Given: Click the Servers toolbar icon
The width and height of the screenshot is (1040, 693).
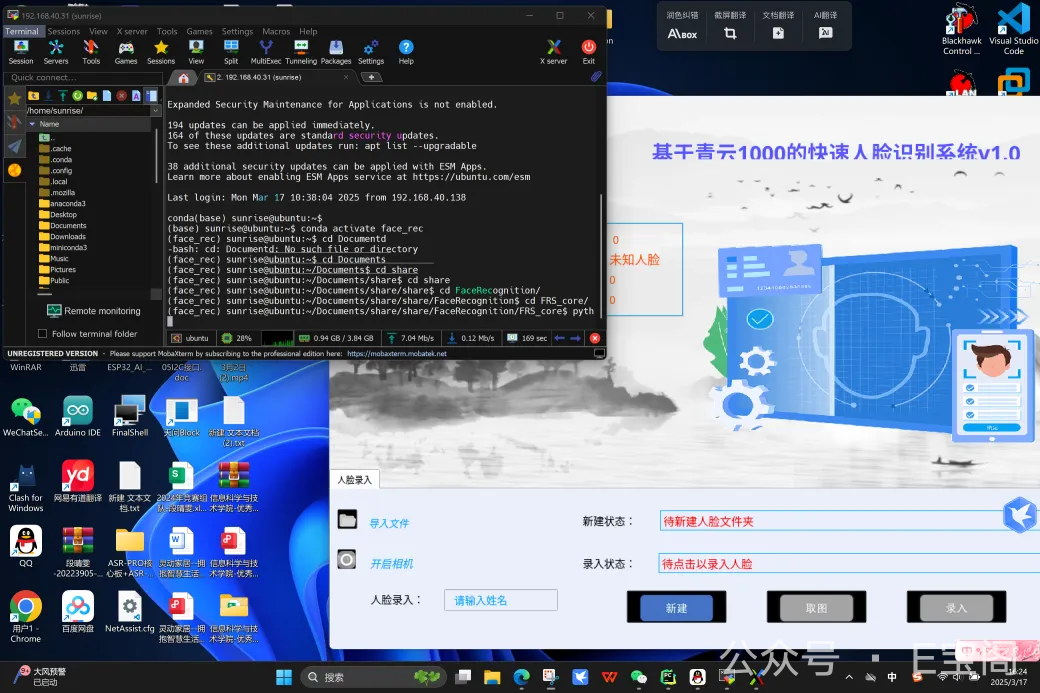Looking at the screenshot, I should tap(56, 50).
